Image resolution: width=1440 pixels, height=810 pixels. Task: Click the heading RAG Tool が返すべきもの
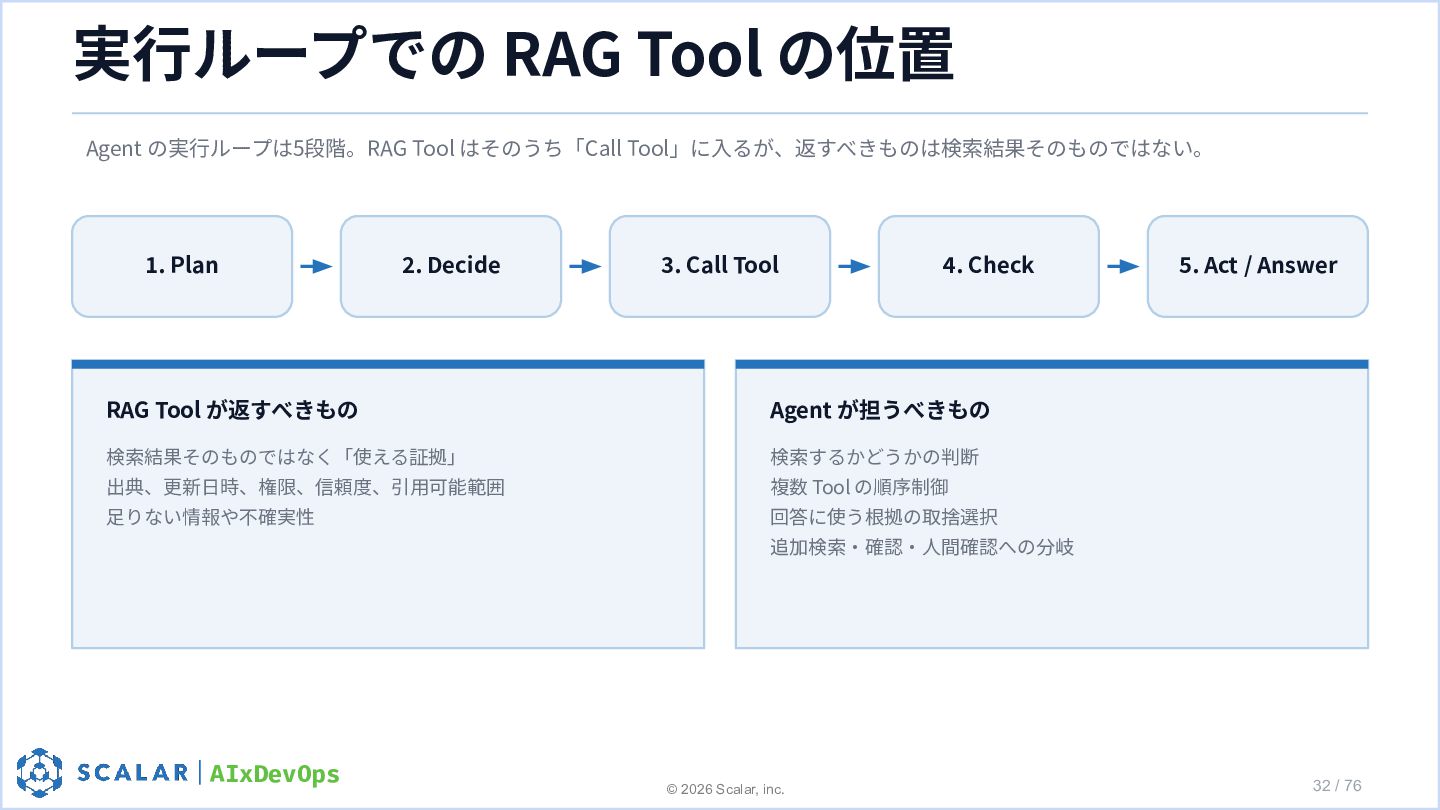[x=232, y=409]
